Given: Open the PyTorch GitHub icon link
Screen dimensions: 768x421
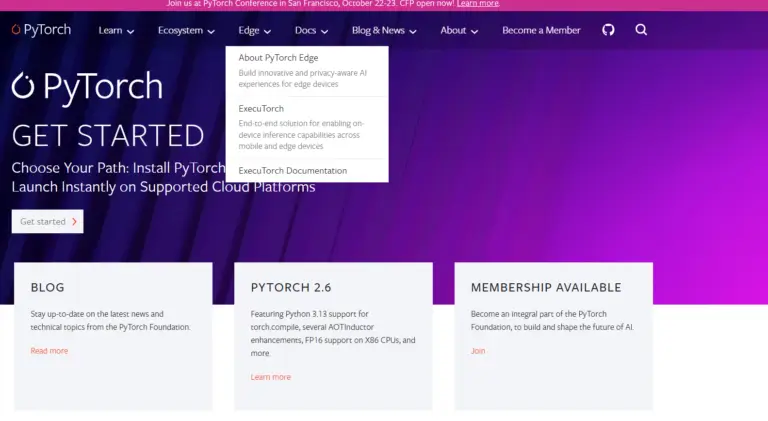Looking at the screenshot, I should pyautogui.click(x=608, y=30).
